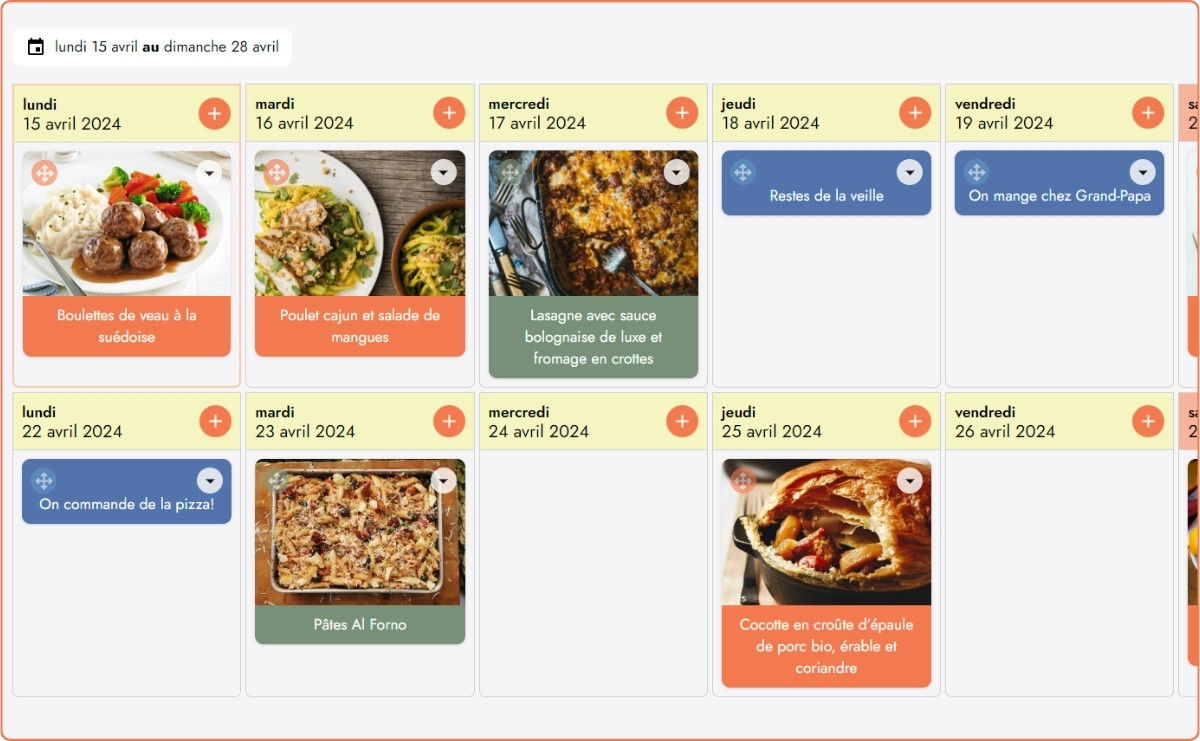This screenshot has height=741, width=1200.
Task: Expand the Lasagne card options menu
Action: click(677, 173)
